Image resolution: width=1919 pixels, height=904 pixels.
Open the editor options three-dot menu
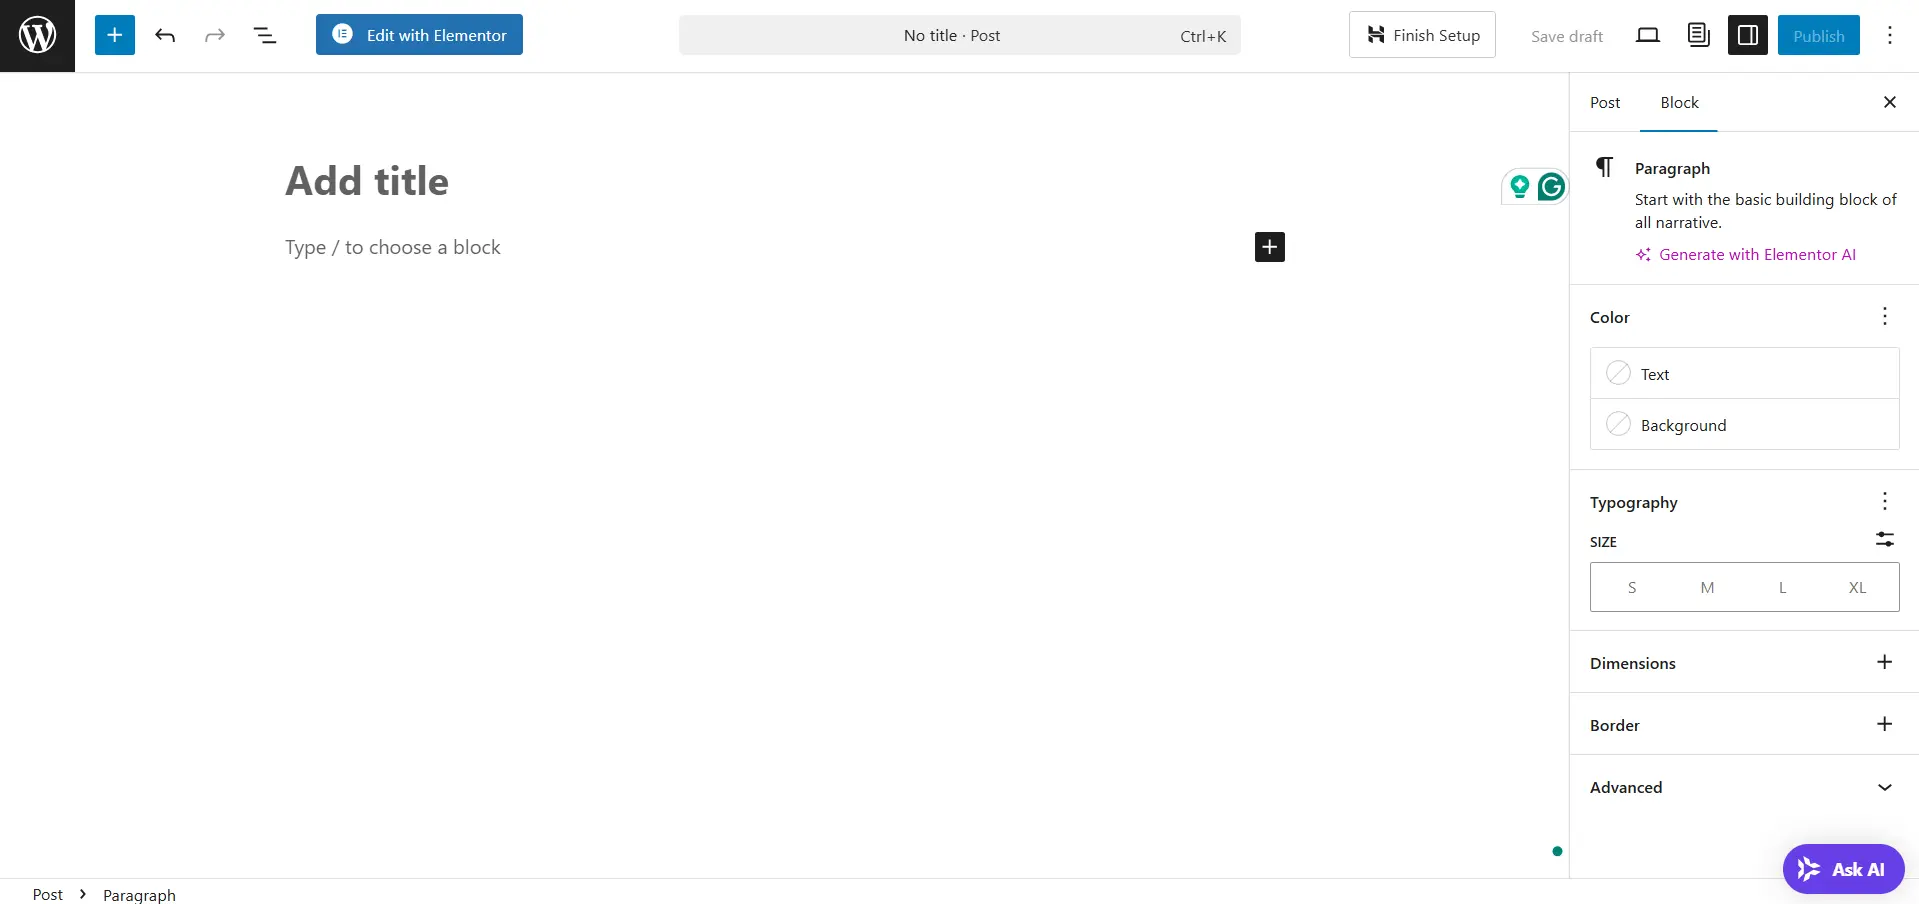[1890, 35]
